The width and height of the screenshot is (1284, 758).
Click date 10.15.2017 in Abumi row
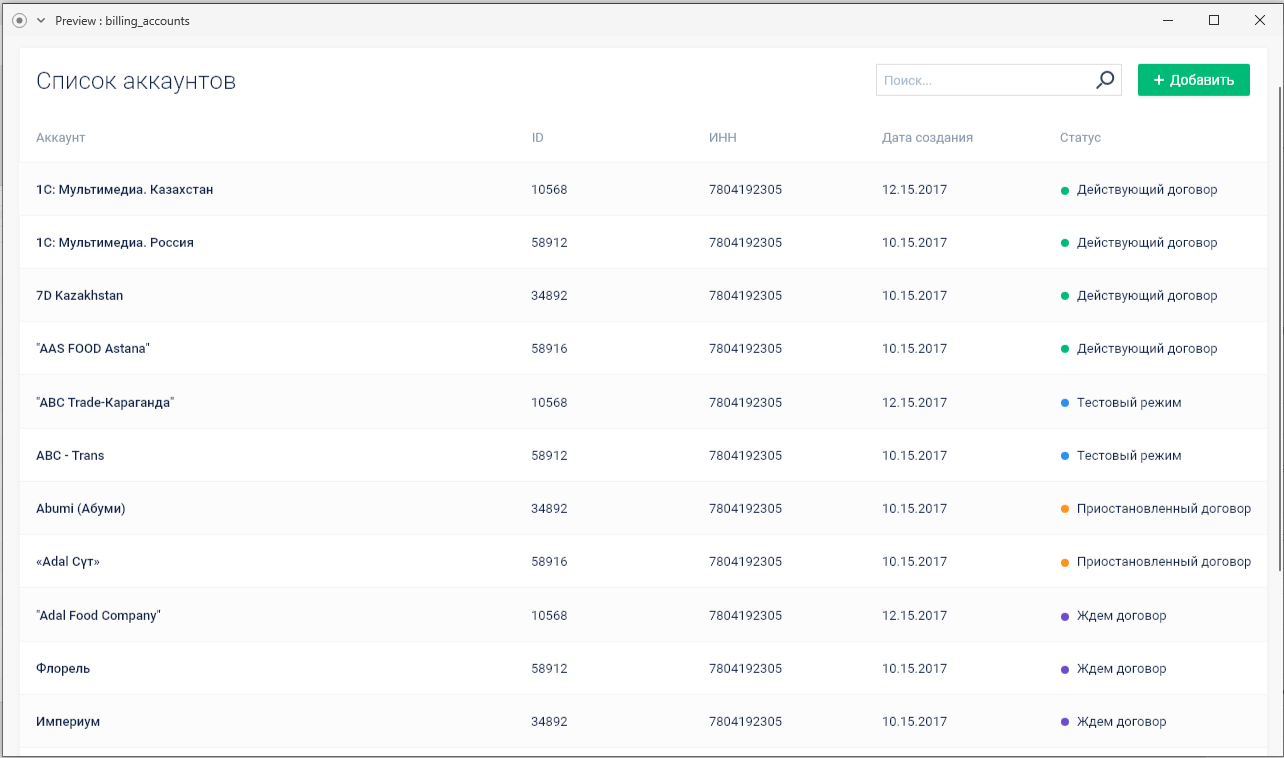coord(914,508)
